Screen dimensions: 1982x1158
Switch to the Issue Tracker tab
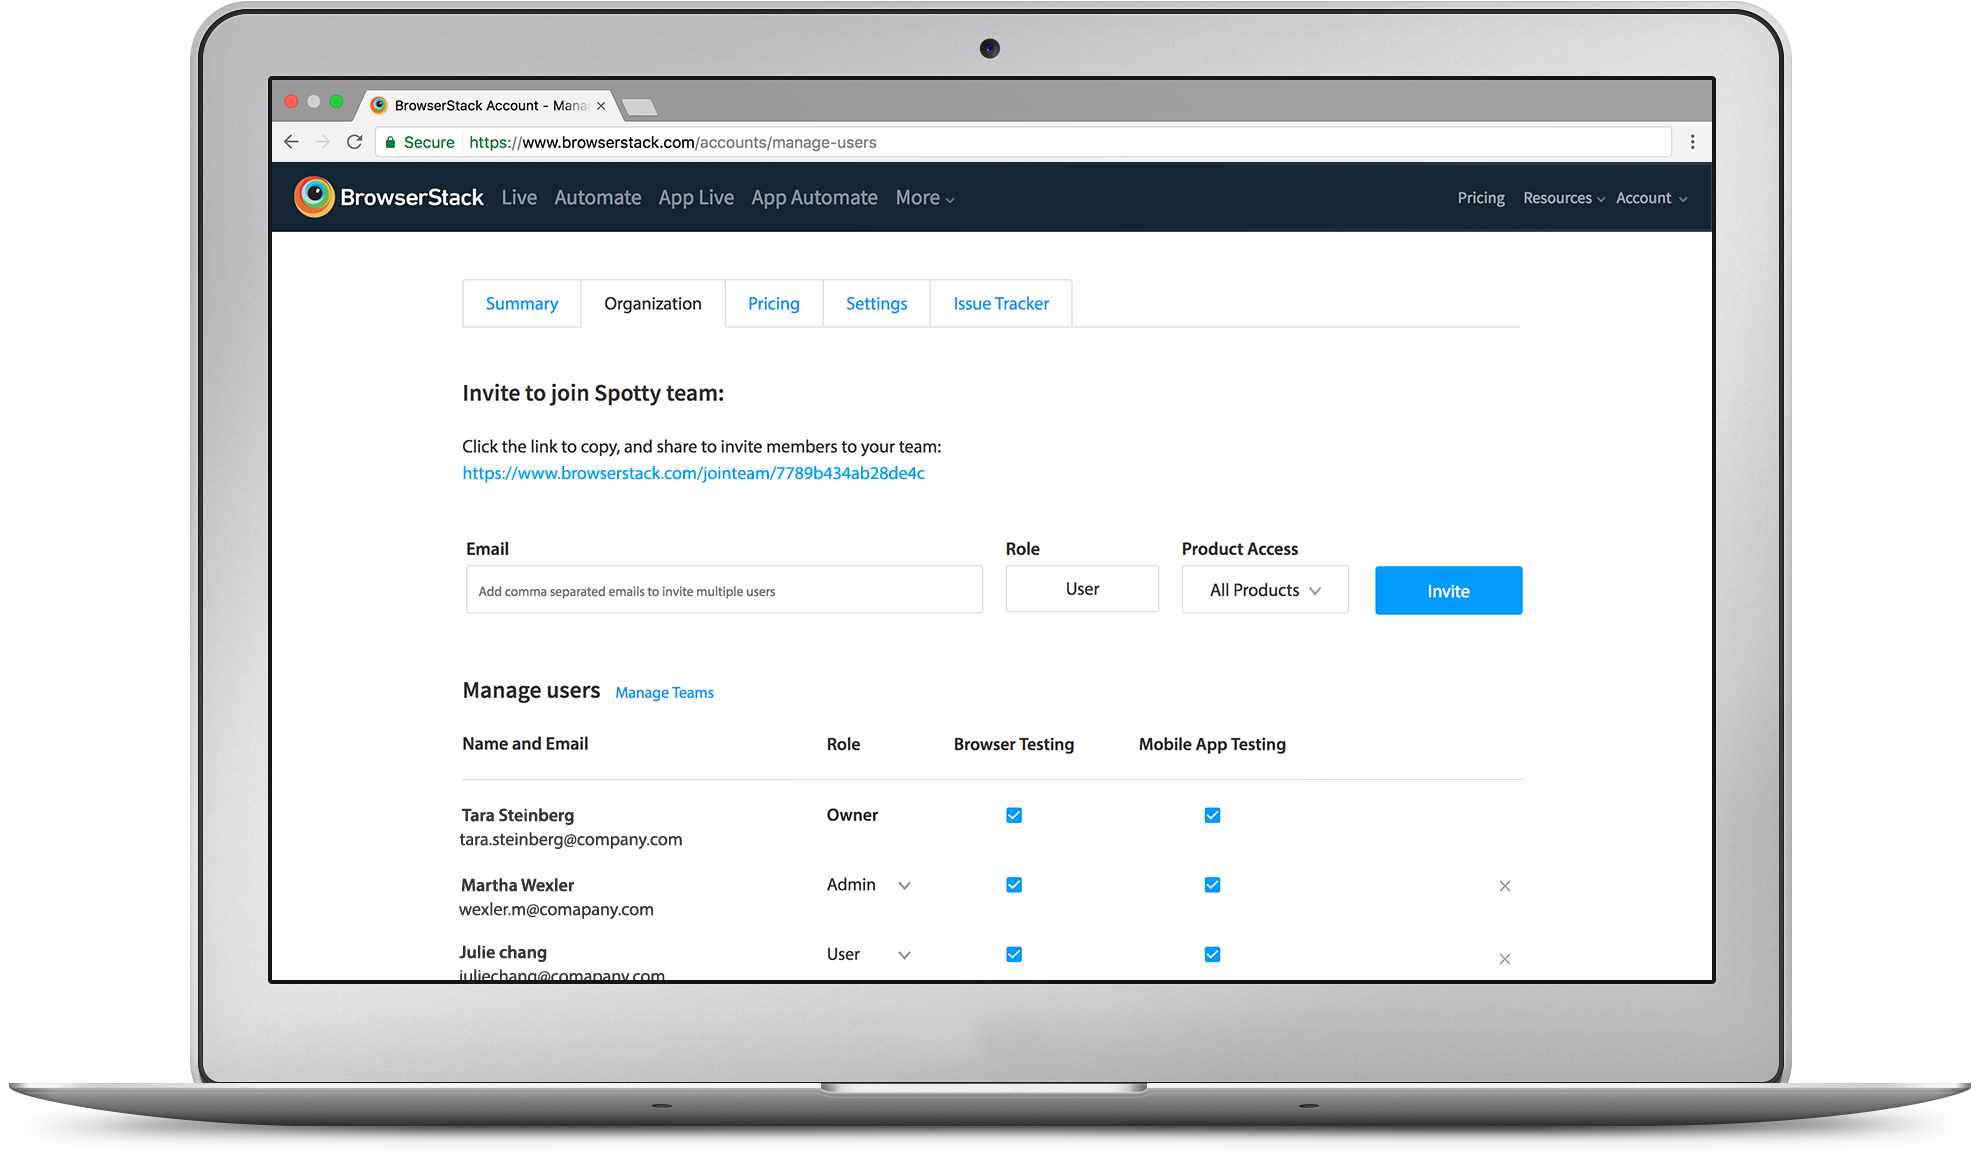pos(1000,303)
